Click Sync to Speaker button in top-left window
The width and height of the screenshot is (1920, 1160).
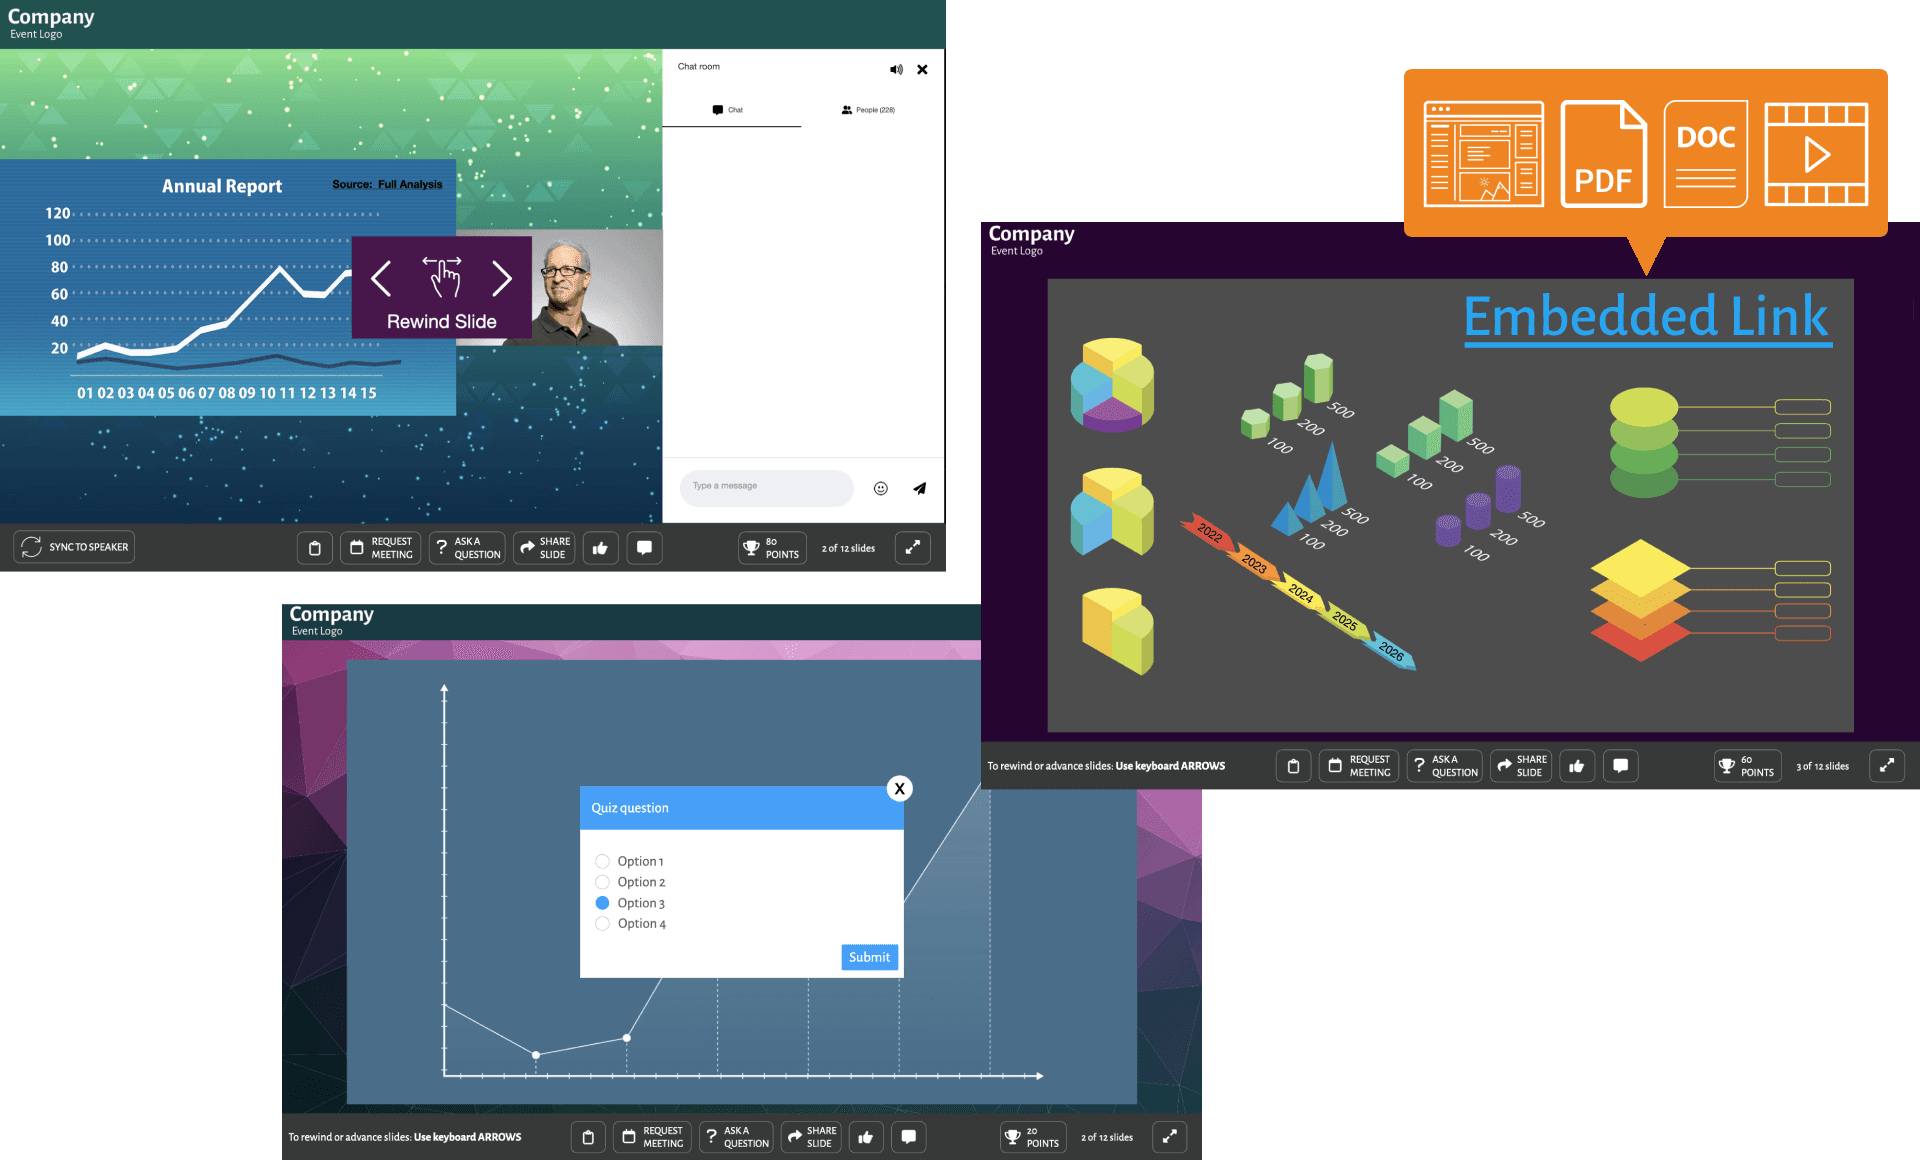pyautogui.click(x=74, y=547)
